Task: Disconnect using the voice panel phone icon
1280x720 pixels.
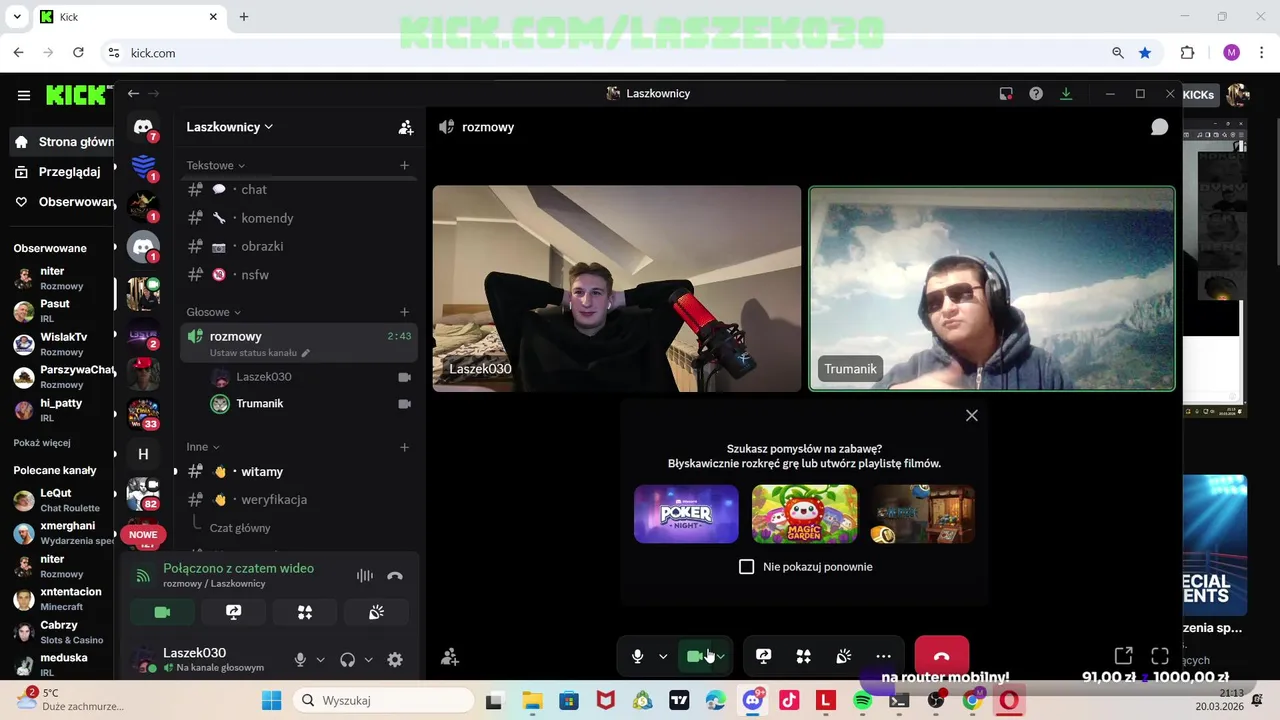Action: point(395,575)
